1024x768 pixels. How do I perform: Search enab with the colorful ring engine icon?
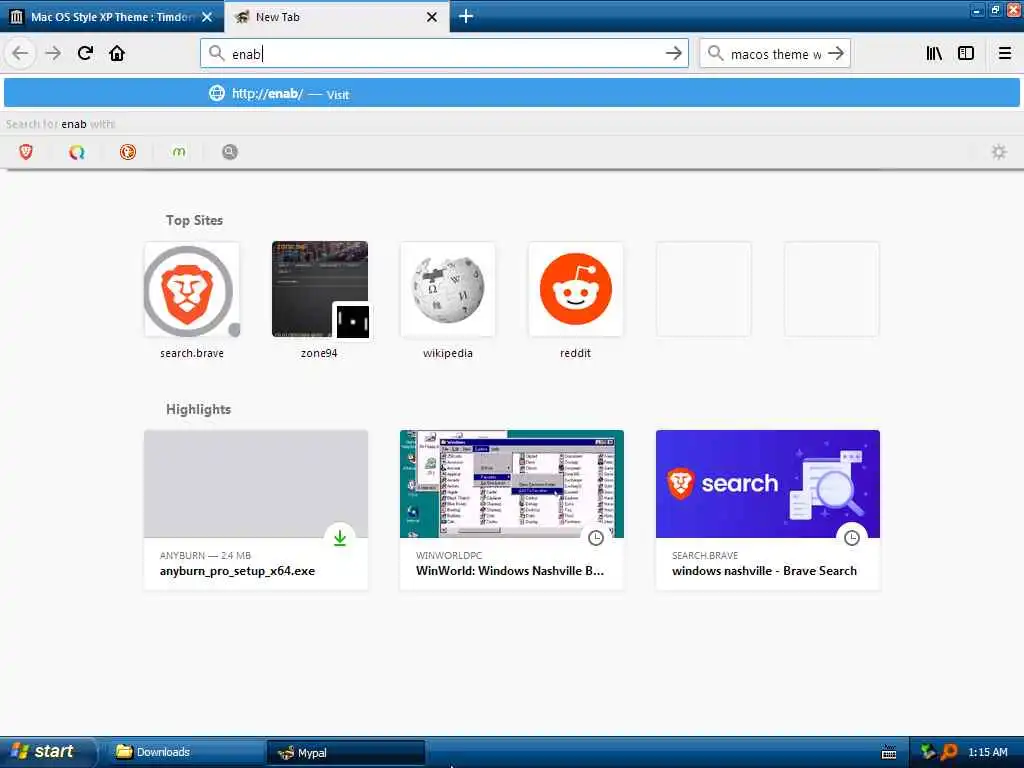77,152
